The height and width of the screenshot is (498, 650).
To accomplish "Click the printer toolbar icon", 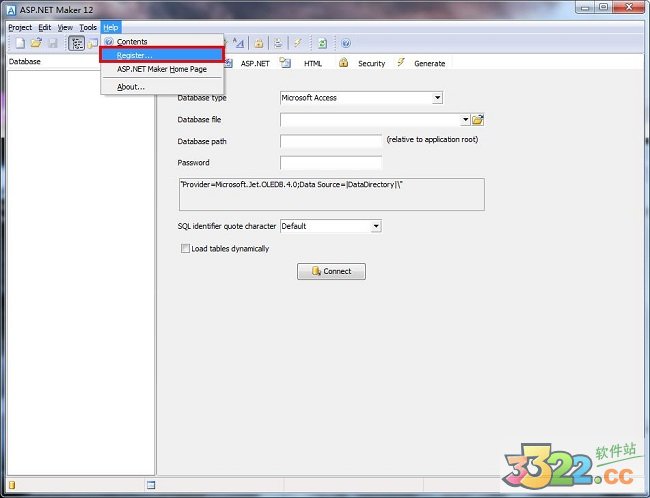I will [x=279, y=43].
